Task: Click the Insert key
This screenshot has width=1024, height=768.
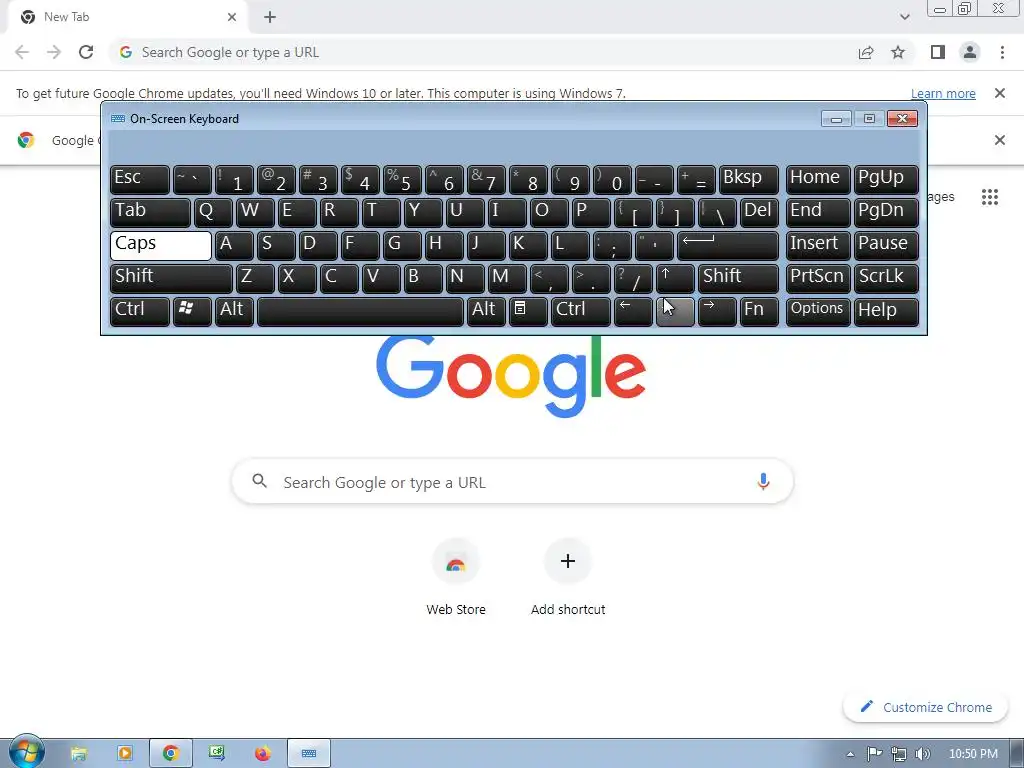Action: click(818, 245)
